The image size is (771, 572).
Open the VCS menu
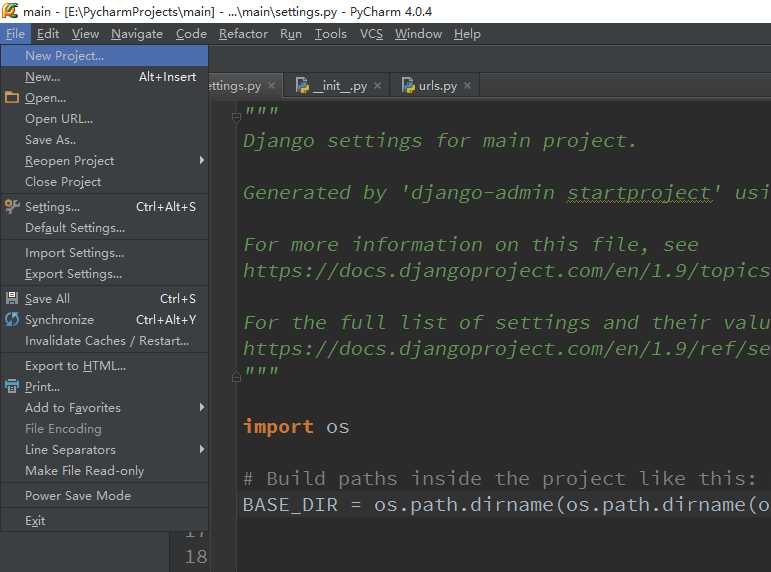click(371, 34)
